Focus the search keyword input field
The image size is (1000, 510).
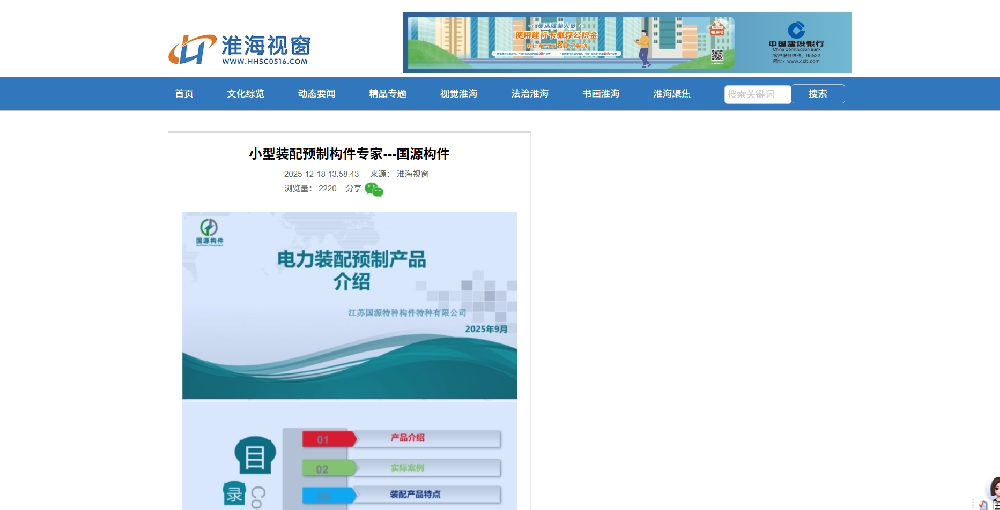757,94
